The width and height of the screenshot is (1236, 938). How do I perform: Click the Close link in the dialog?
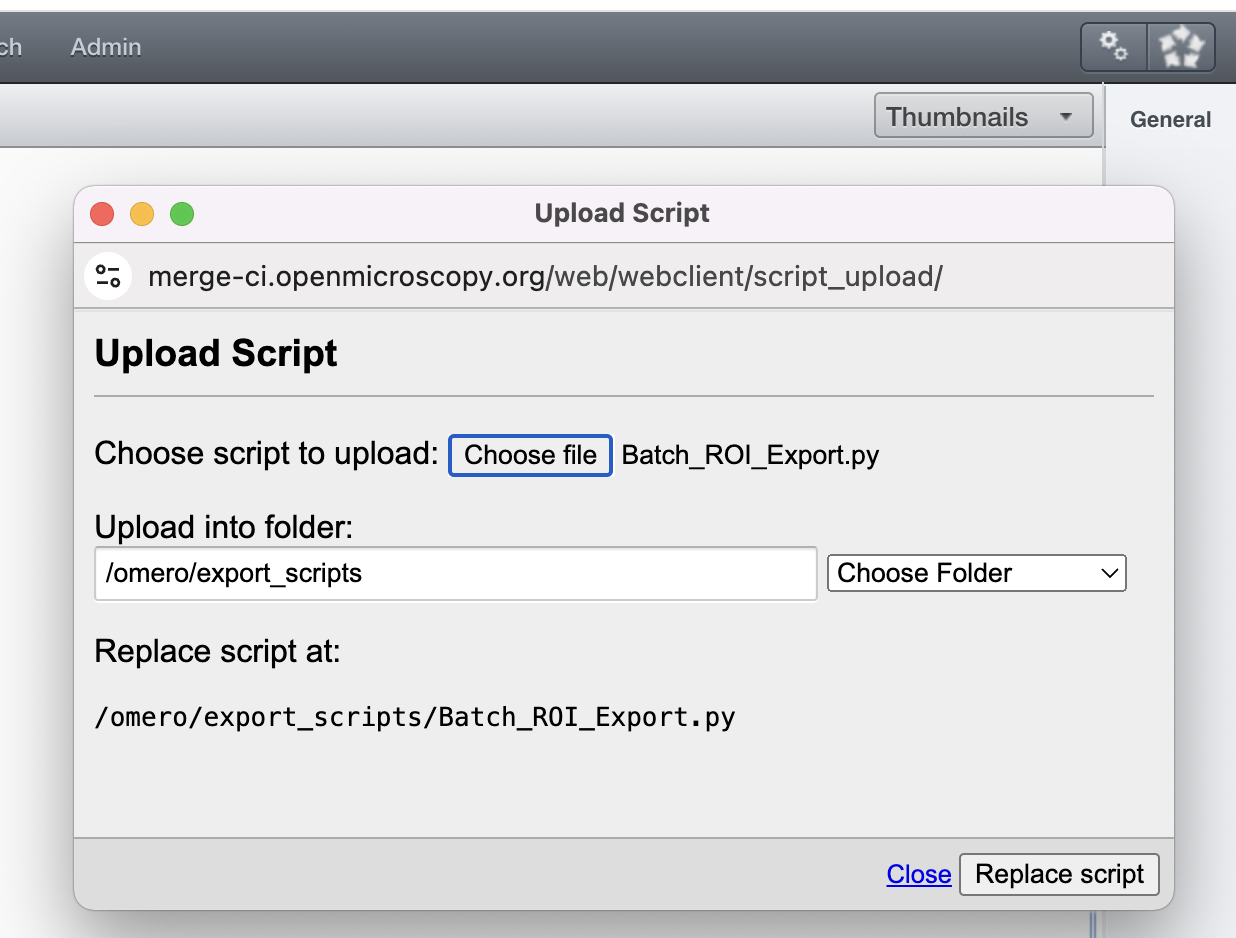pyautogui.click(x=918, y=873)
